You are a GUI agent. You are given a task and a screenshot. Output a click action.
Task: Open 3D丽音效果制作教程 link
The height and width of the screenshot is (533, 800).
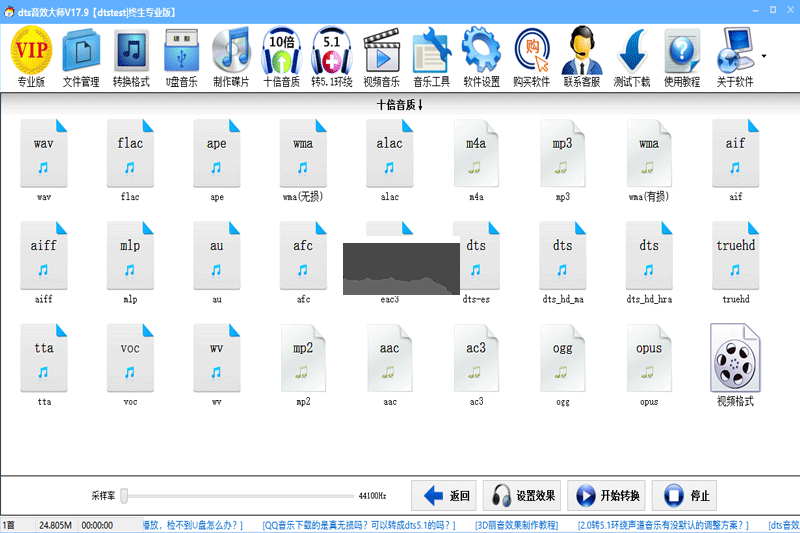pyautogui.click(x=517, y=525)
